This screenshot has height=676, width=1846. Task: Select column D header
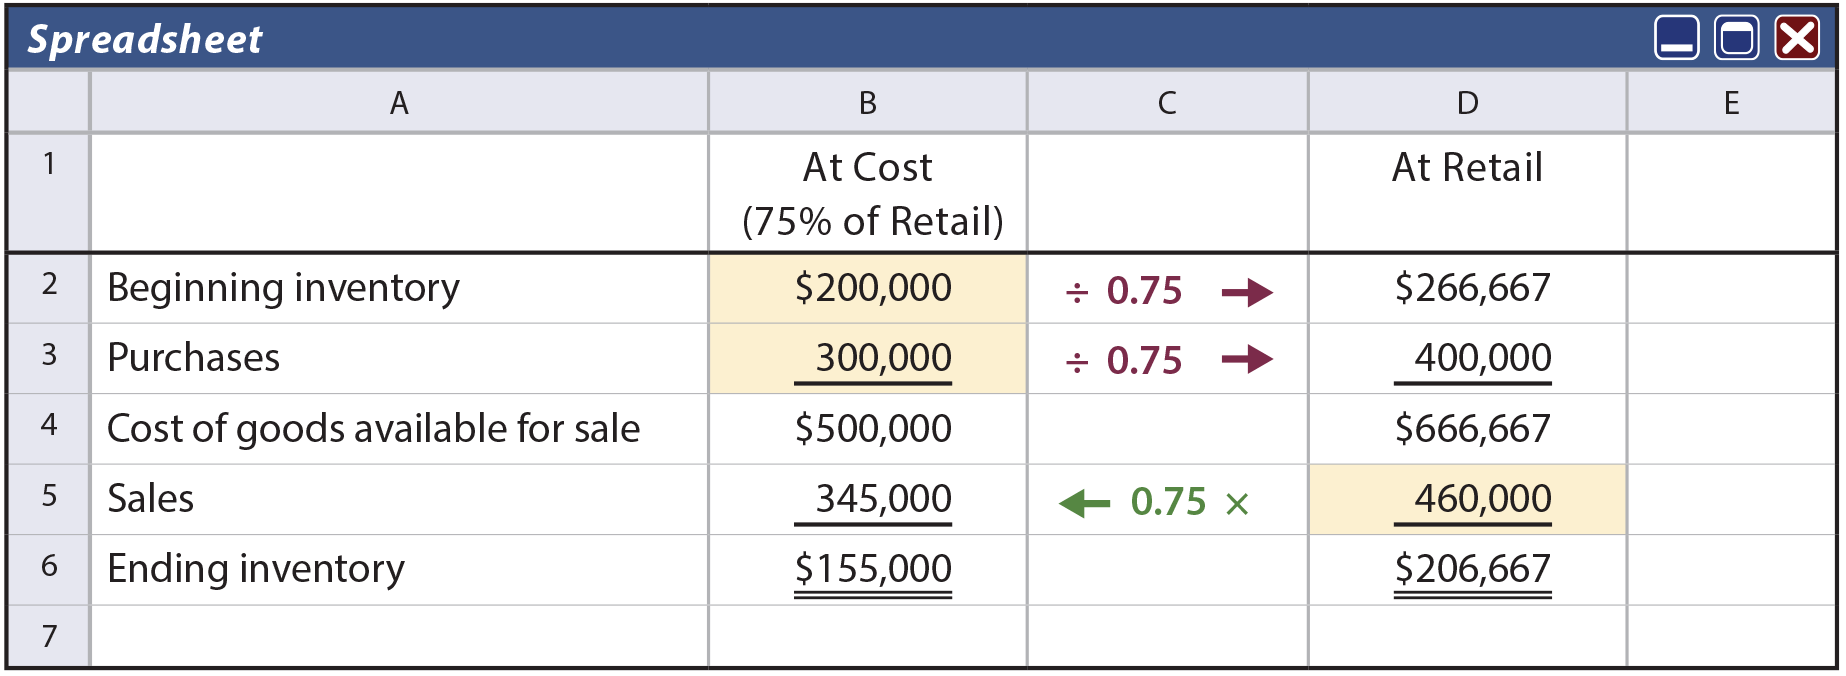tap(1467, 102)
